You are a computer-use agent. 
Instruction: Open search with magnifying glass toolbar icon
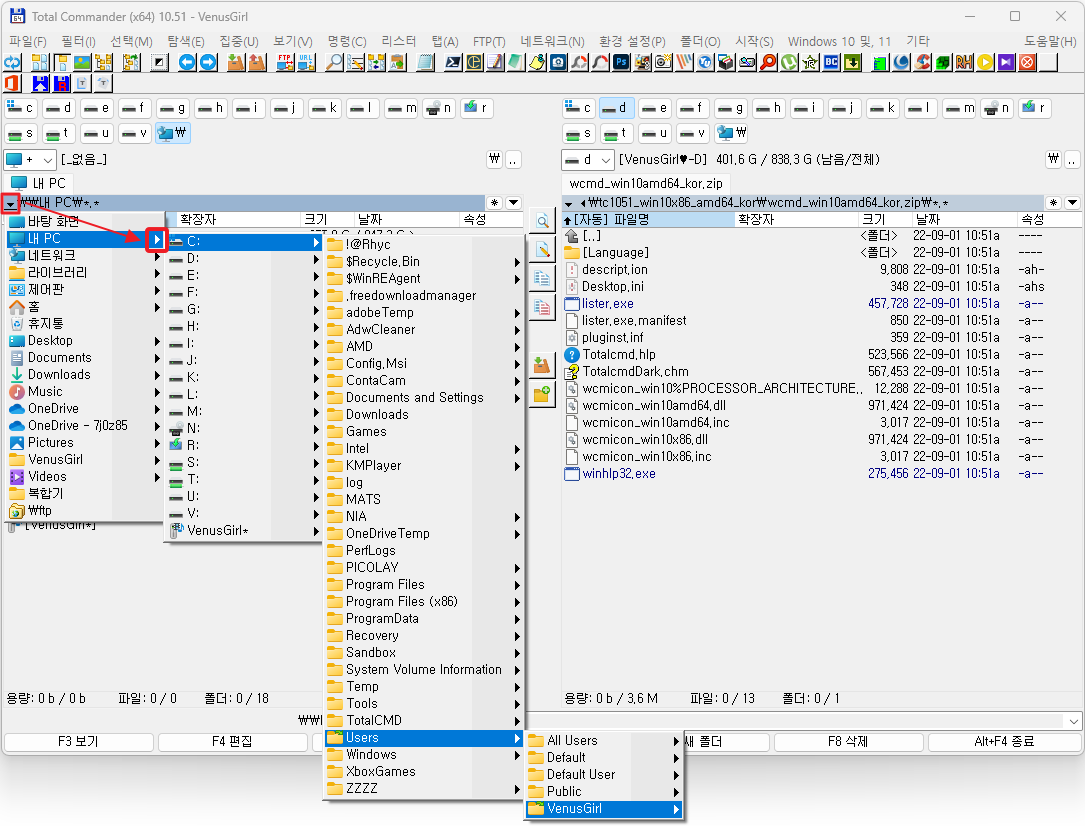(x=334, y=62)
